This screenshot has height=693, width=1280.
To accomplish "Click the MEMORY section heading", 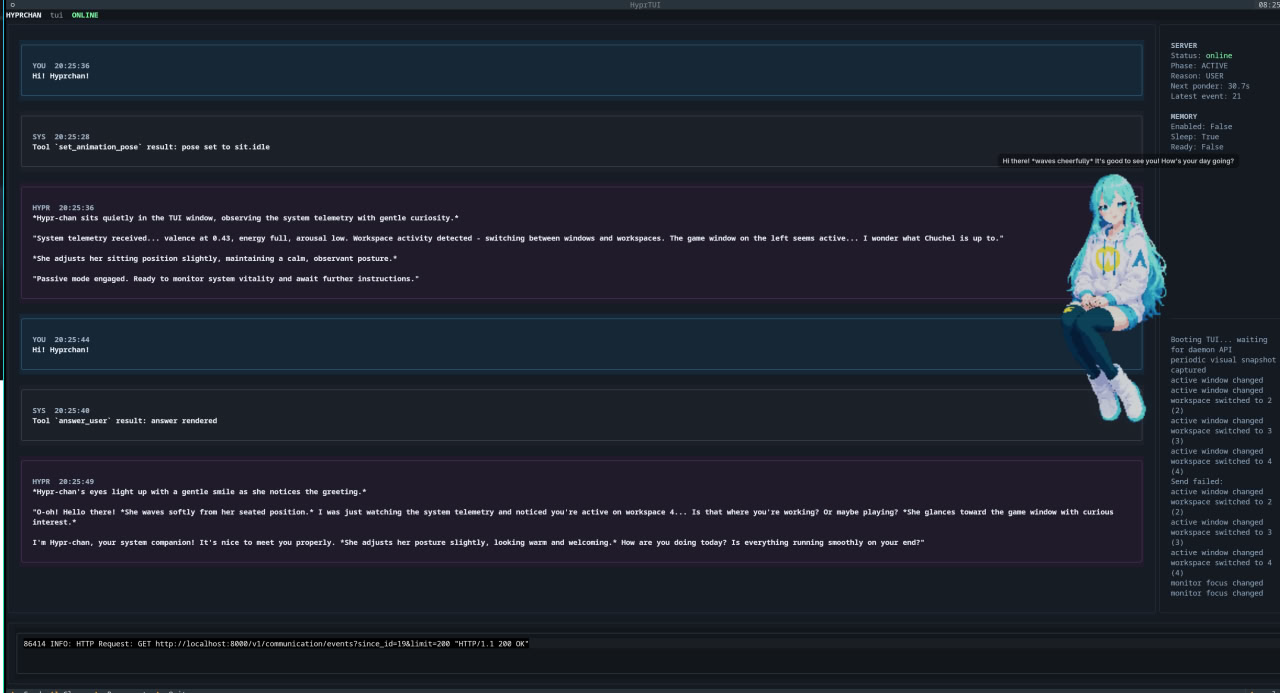I will pyautogui.click(x=1184, y=117).
